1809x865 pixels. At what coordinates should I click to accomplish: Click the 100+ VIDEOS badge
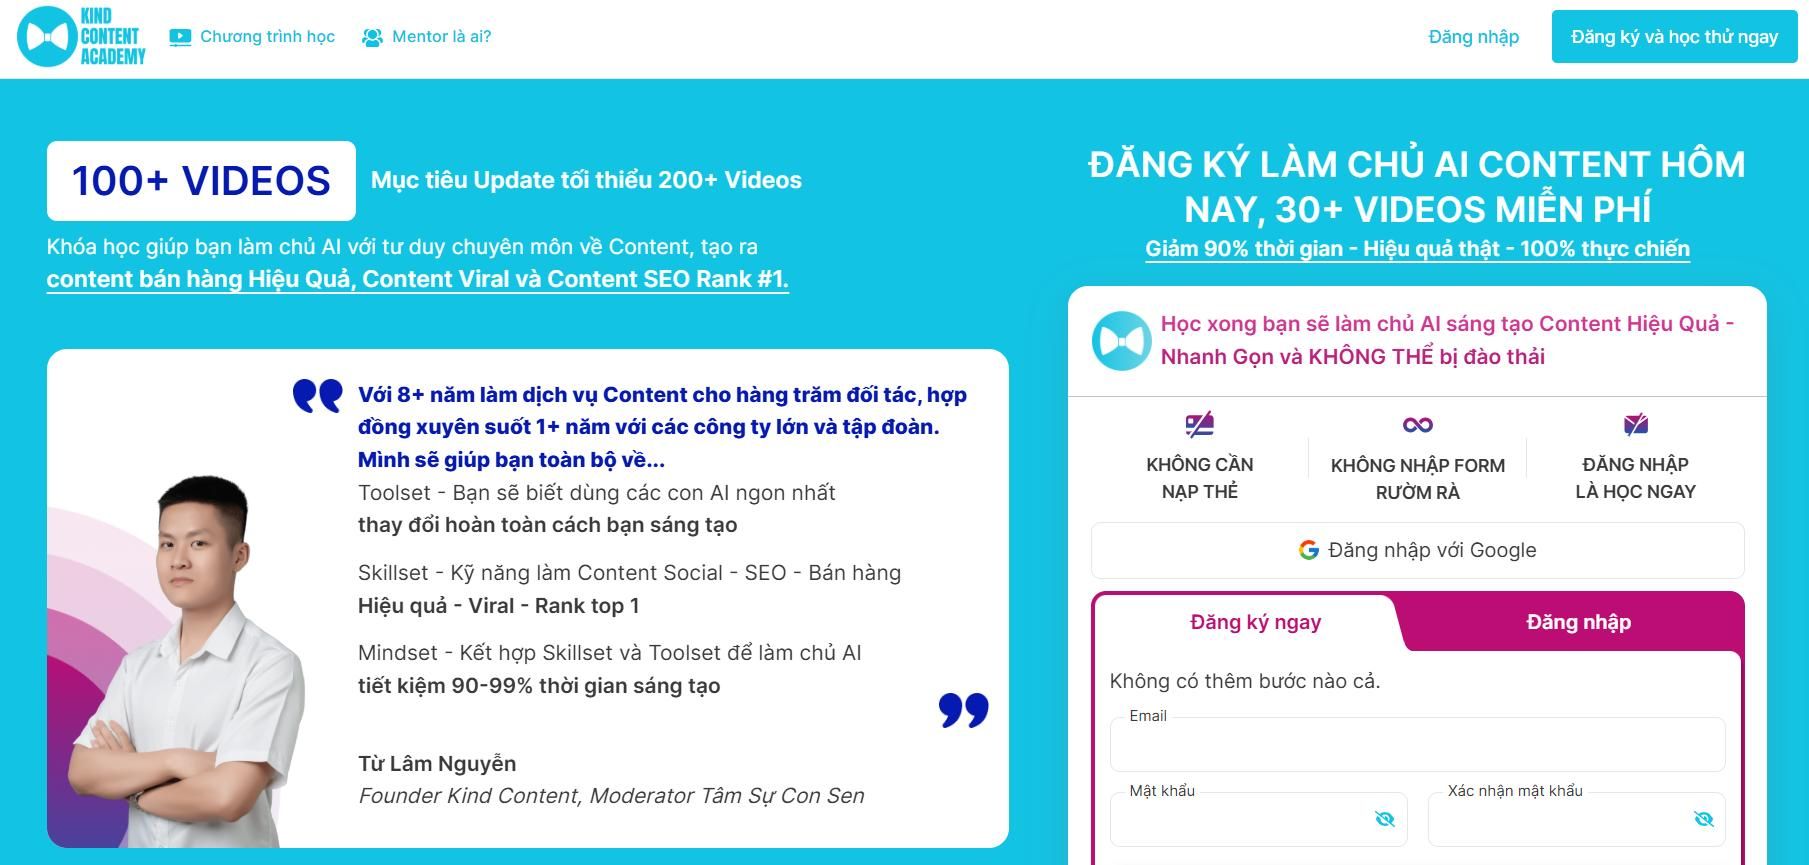(x=201, y=181)
